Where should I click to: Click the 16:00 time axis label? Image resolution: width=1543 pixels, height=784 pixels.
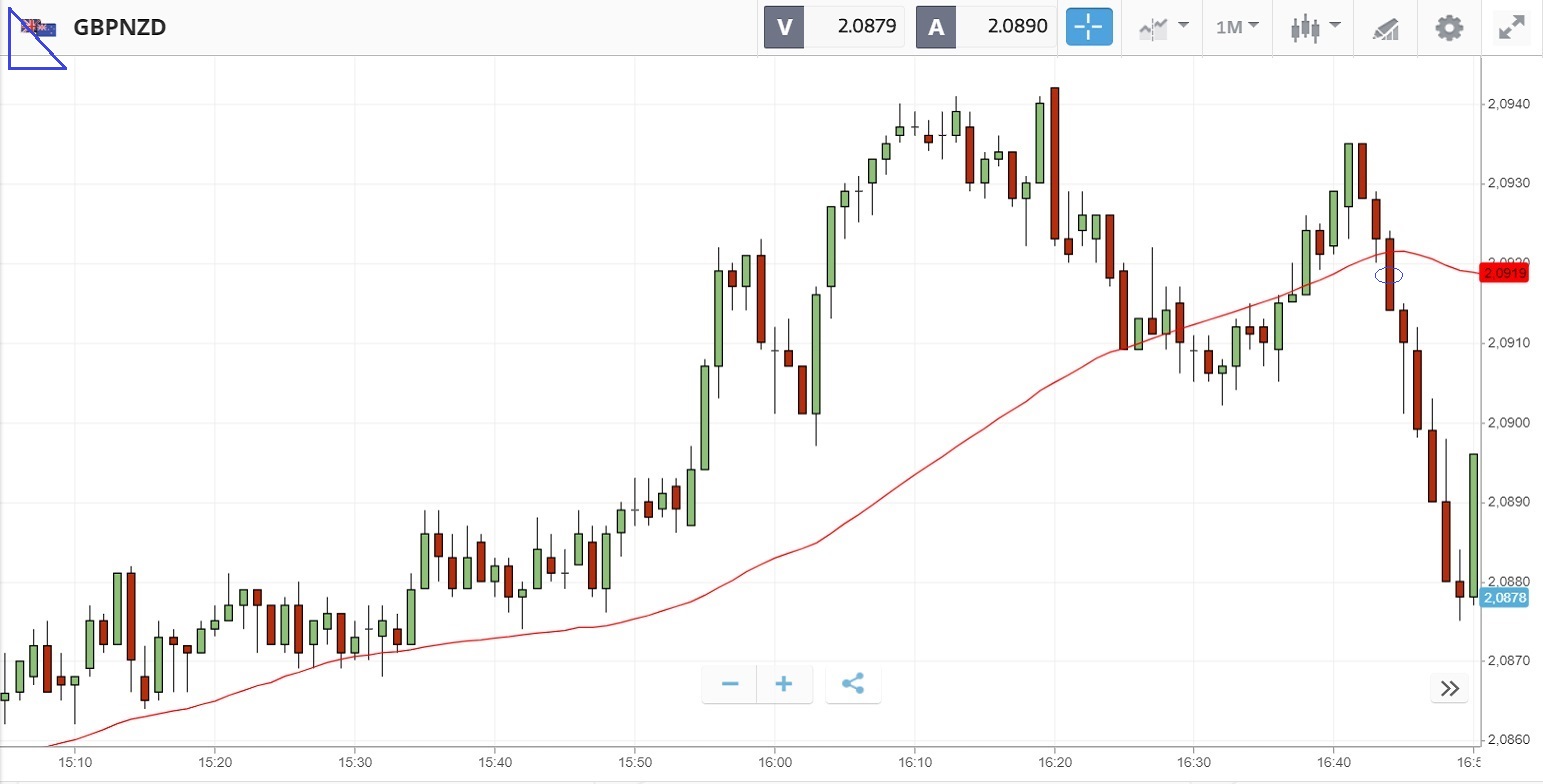pyautogui.click(x=774, y=760)
